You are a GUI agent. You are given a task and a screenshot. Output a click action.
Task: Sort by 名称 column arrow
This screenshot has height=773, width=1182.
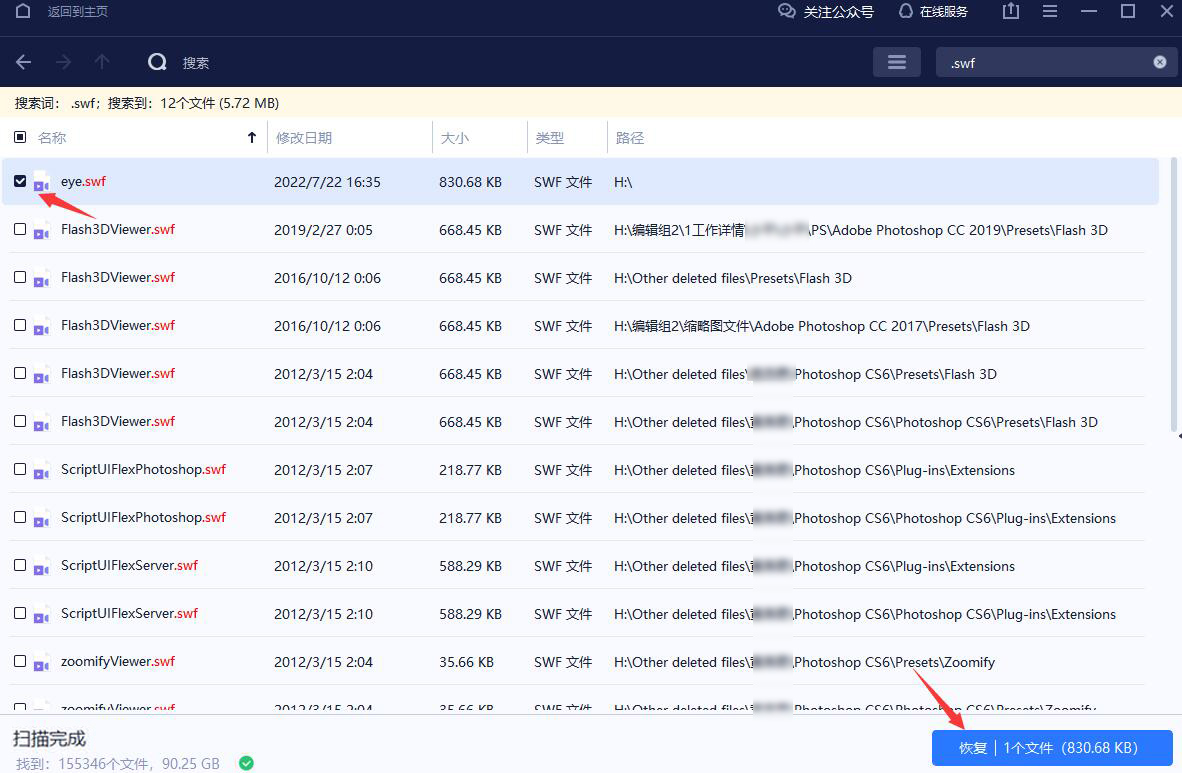click(x=251, y=138)
